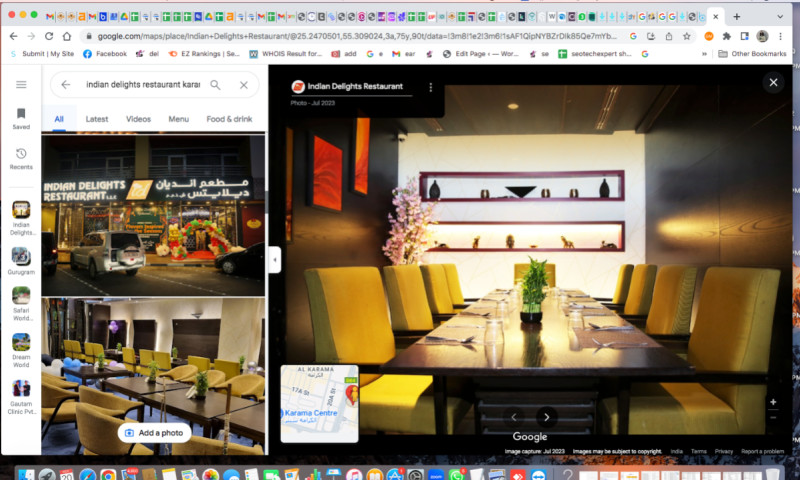
Task: Open the Food & drink tab
Action: tap(229, 119)
